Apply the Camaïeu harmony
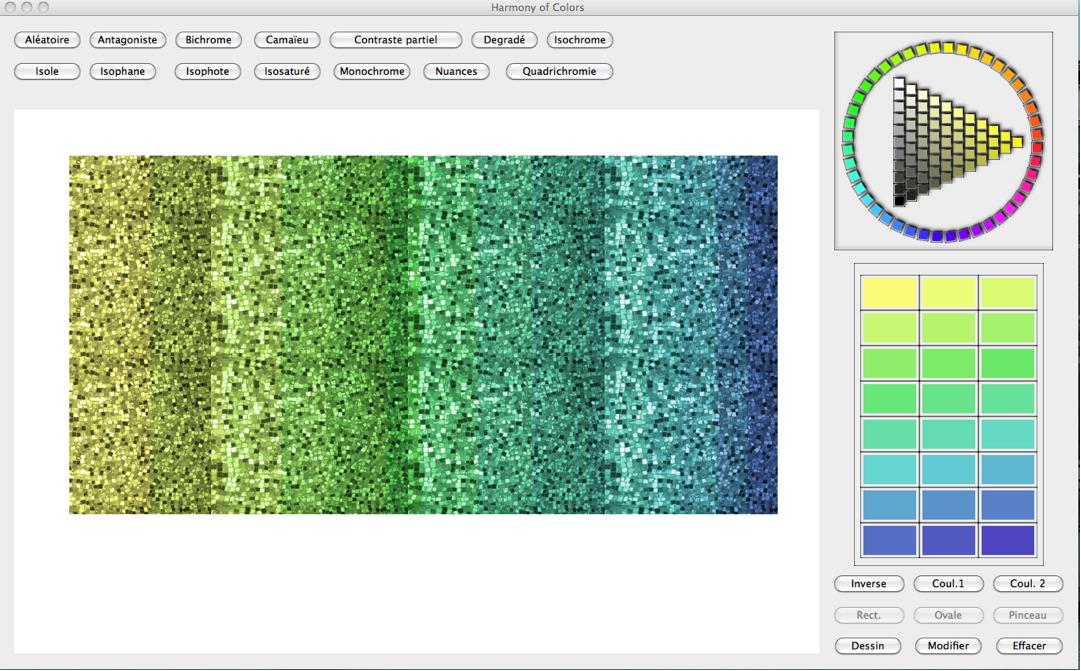Screen dimensions: 1081x671 pos(287,40)
